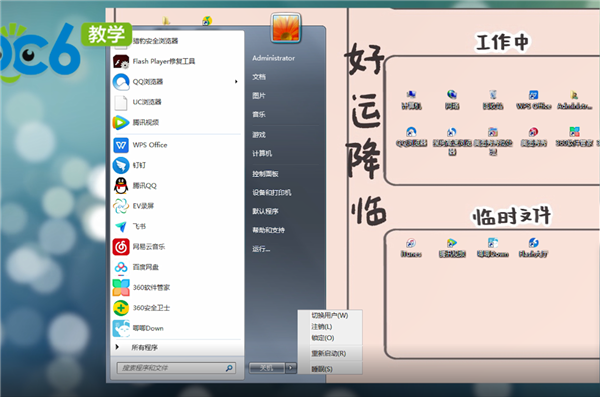Select 重新启动(R) from power menu

[329, 353]
